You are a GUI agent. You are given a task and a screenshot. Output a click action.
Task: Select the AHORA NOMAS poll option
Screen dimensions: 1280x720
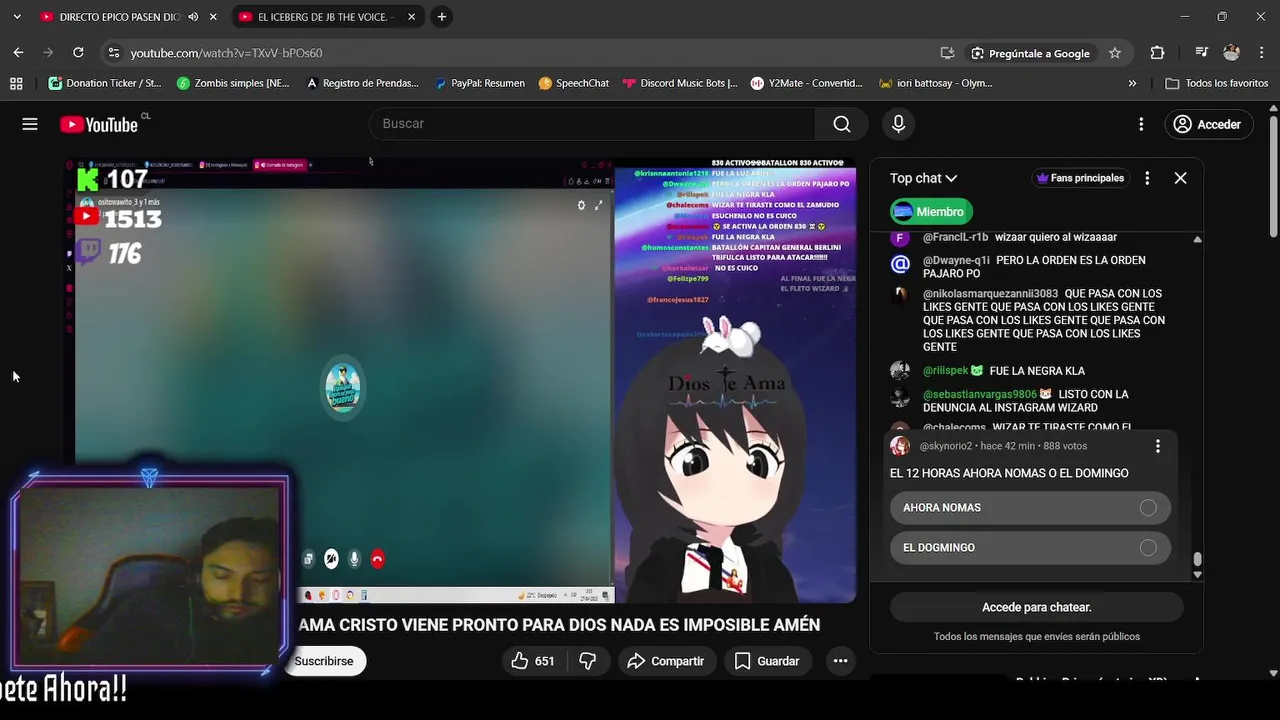click(x=1030, y=508)
